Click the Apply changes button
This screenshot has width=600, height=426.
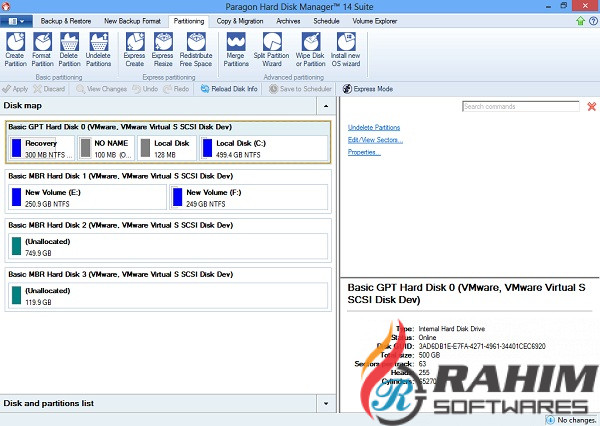[15, 89]
